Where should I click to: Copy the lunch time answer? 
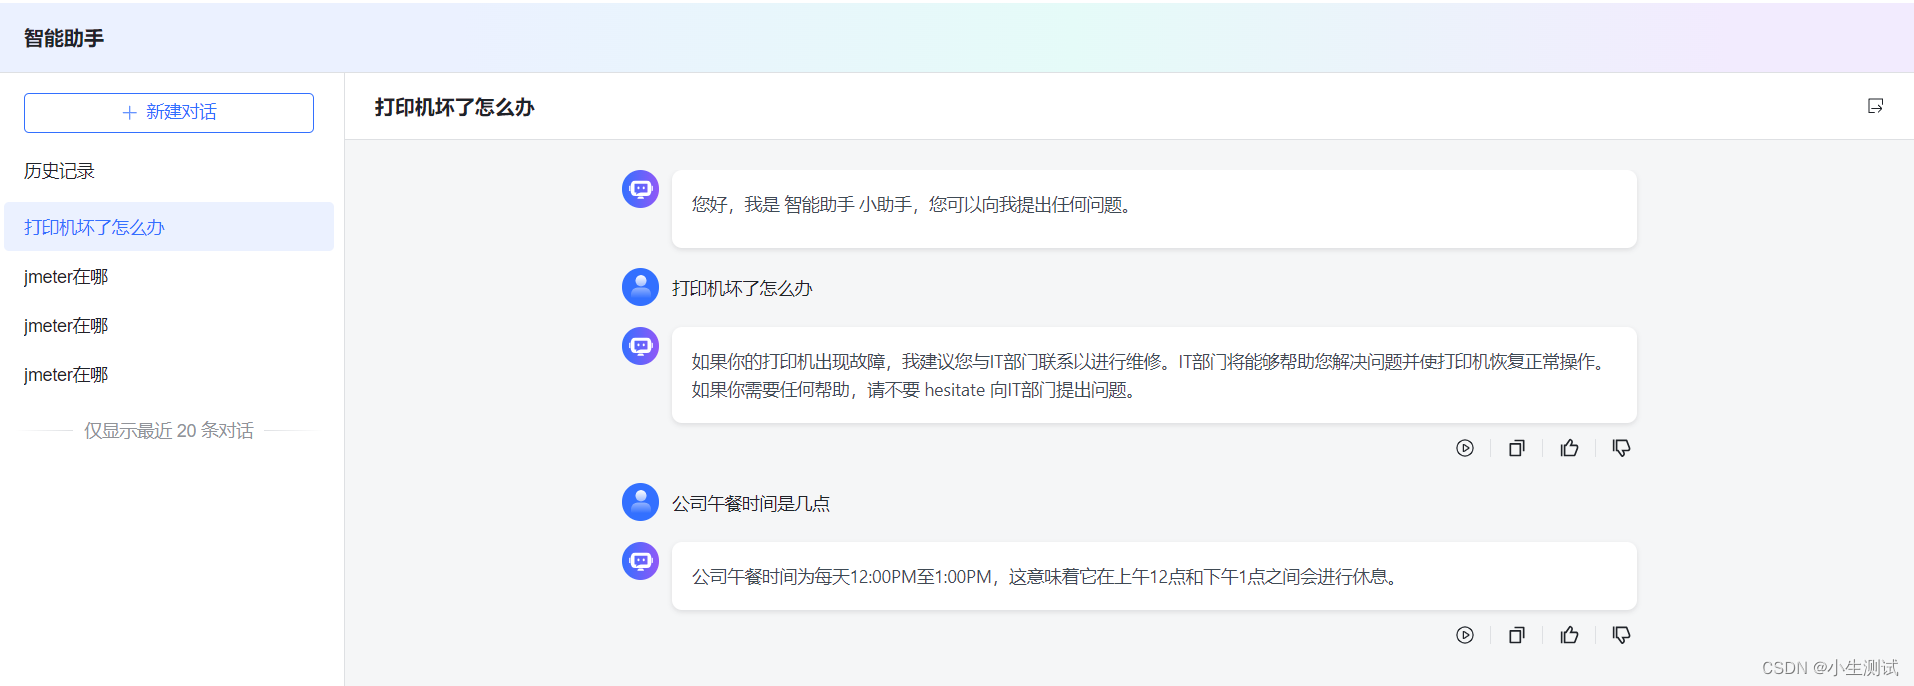point(1517,635)
